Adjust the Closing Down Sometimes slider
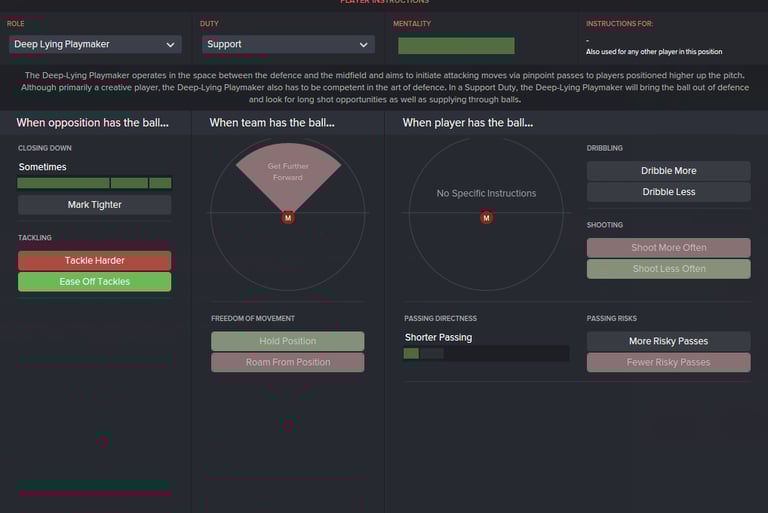 (94, 183)
